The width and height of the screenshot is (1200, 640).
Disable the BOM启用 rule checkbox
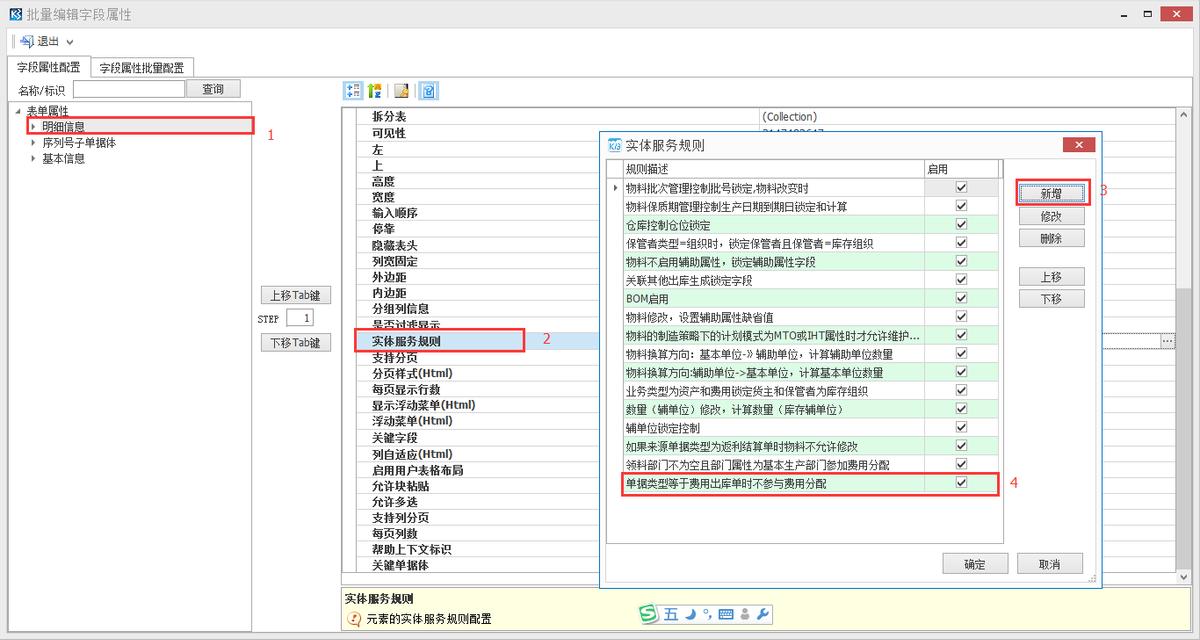coord(961,299)
